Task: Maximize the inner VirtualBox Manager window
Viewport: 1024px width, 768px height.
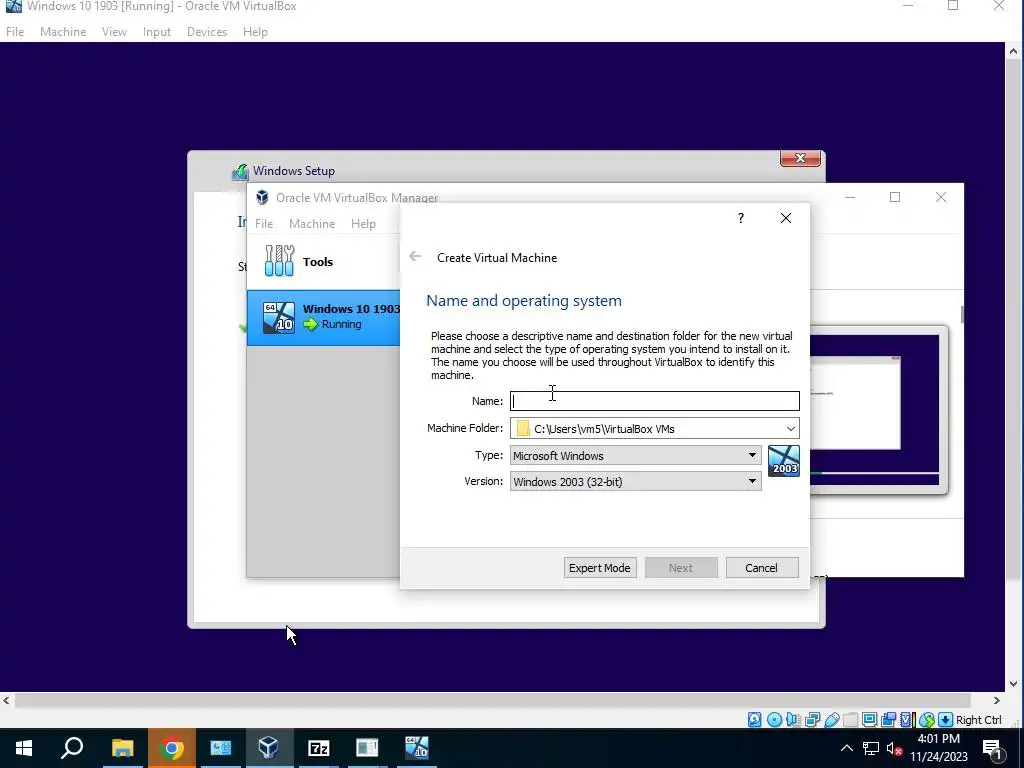Action: click(895, 197)
